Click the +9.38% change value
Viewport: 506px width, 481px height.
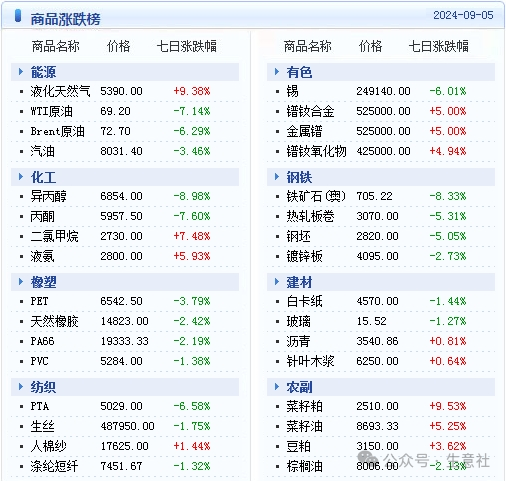point(192,91)
